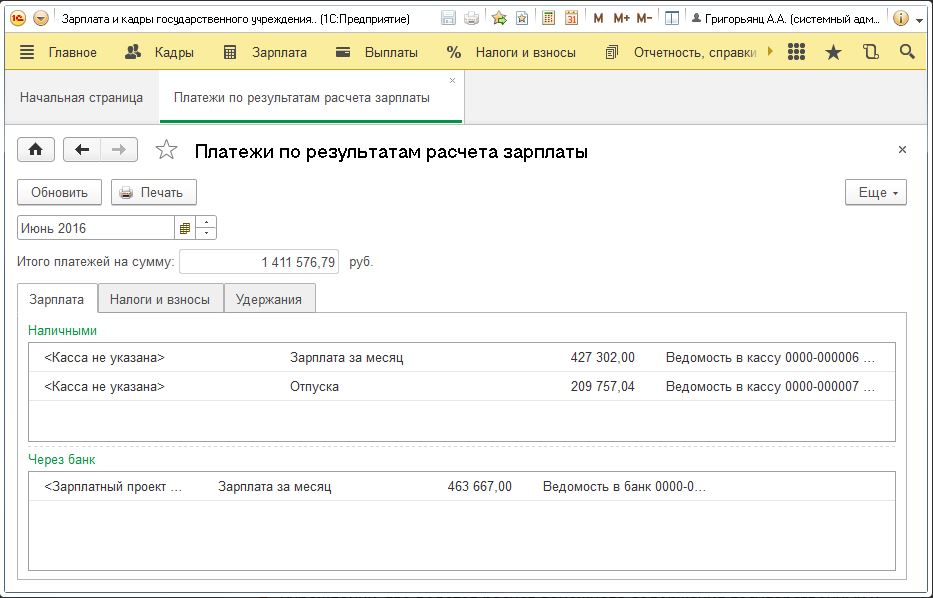933x598 pixels.
Task: Open the Зарплата section menu
Action: pyautogui.click(x=265, y=53)
